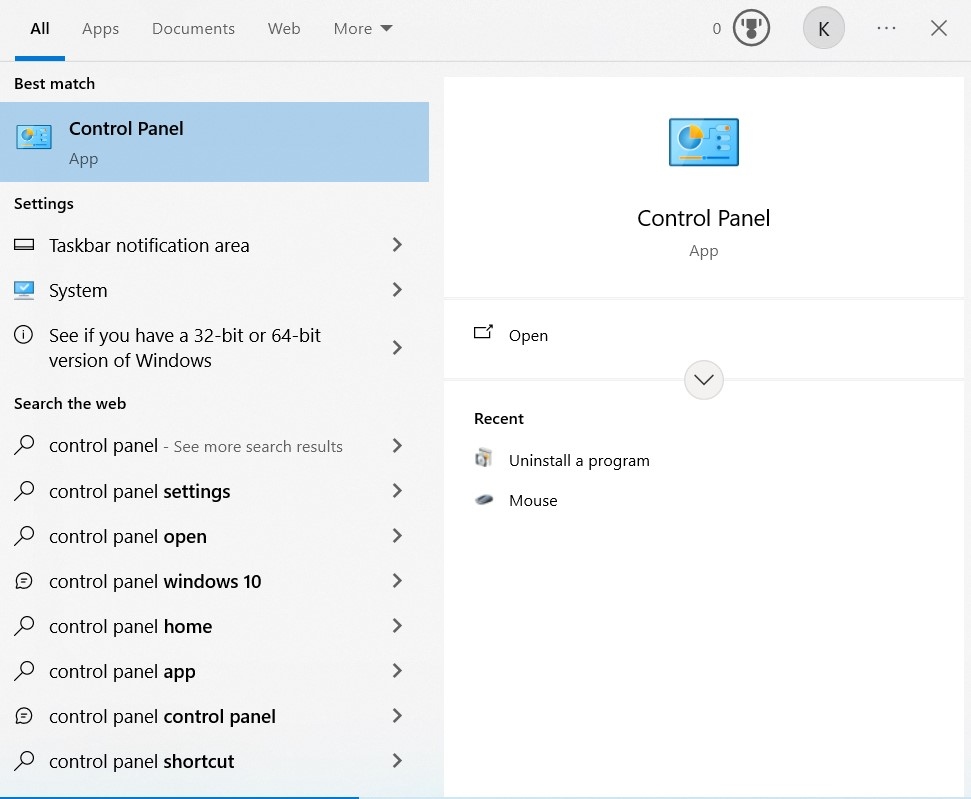Viewport: 971px width, 799px height.
Task: Expand Taskbar notification area chevron
Action: pyautogui.click(x=398, y=245)
